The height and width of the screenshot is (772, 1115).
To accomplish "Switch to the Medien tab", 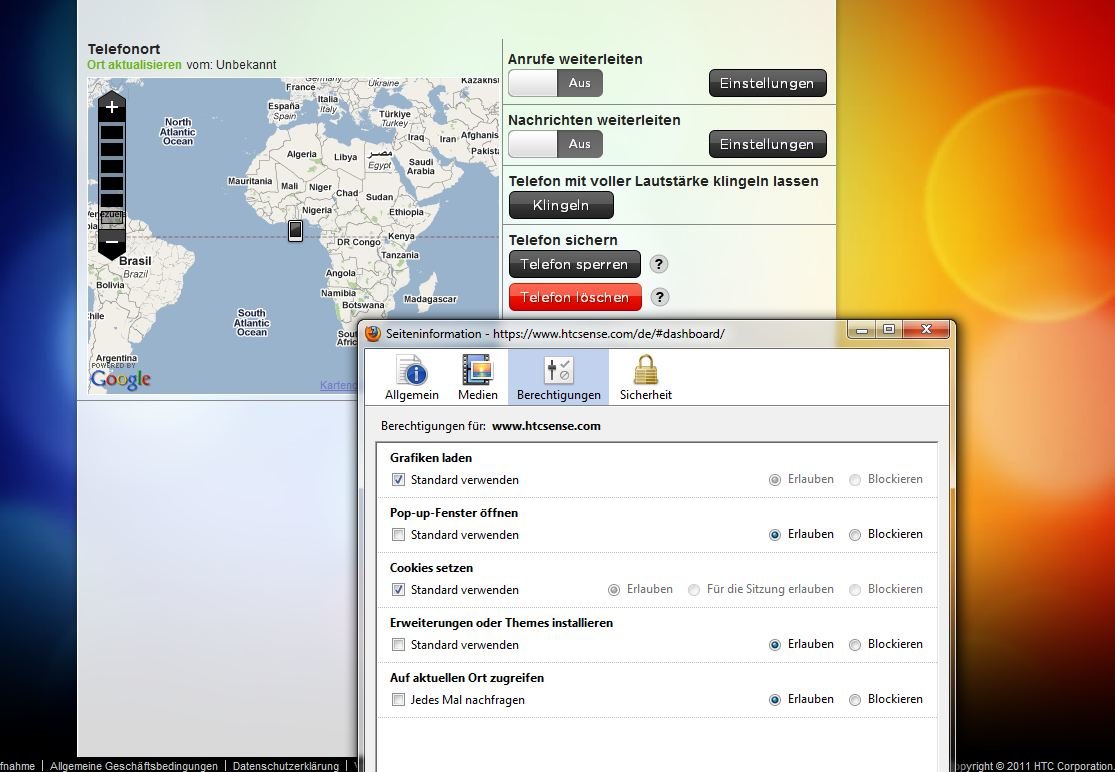I will coord(478,377).
